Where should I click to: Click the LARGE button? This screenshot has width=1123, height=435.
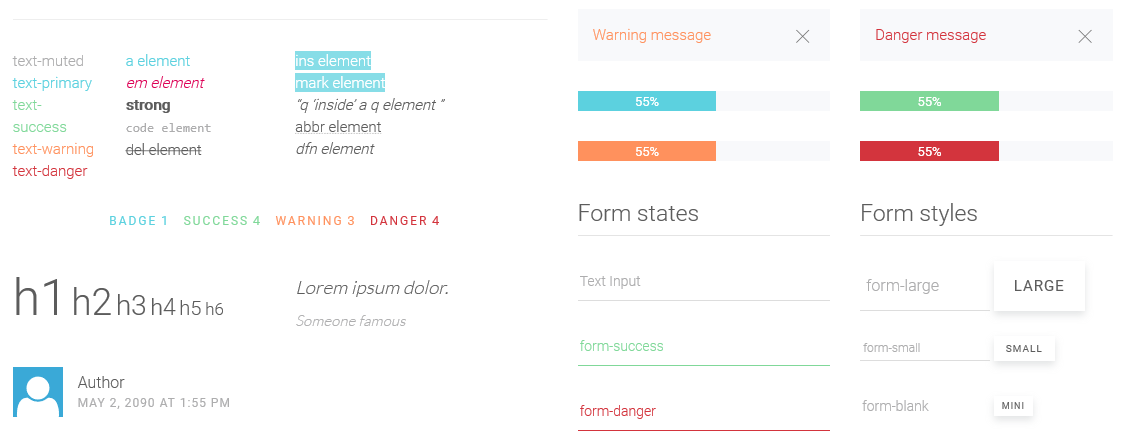[x=1039, y=286]
